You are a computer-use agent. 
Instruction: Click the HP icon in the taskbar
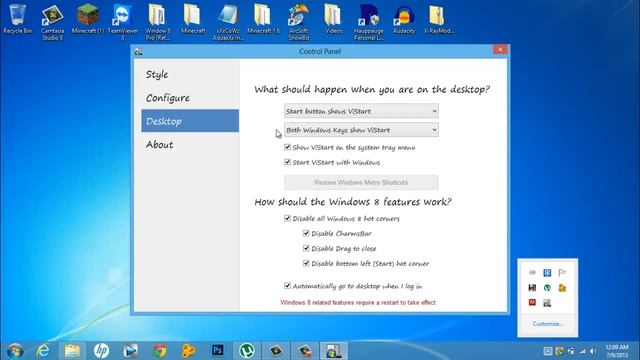coord(101,351)
